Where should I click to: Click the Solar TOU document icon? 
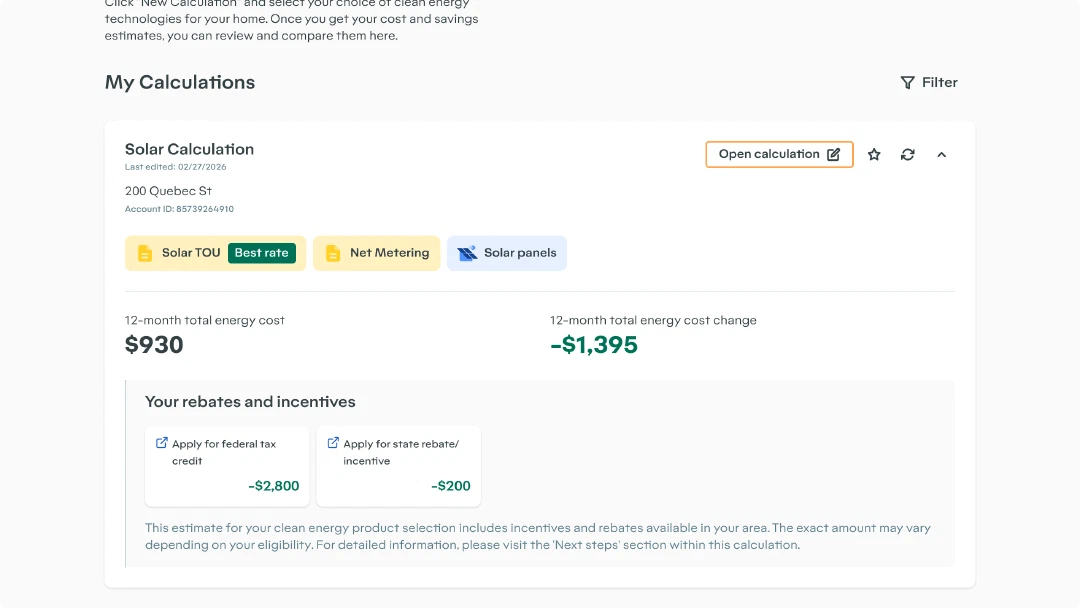pos(145,253)
